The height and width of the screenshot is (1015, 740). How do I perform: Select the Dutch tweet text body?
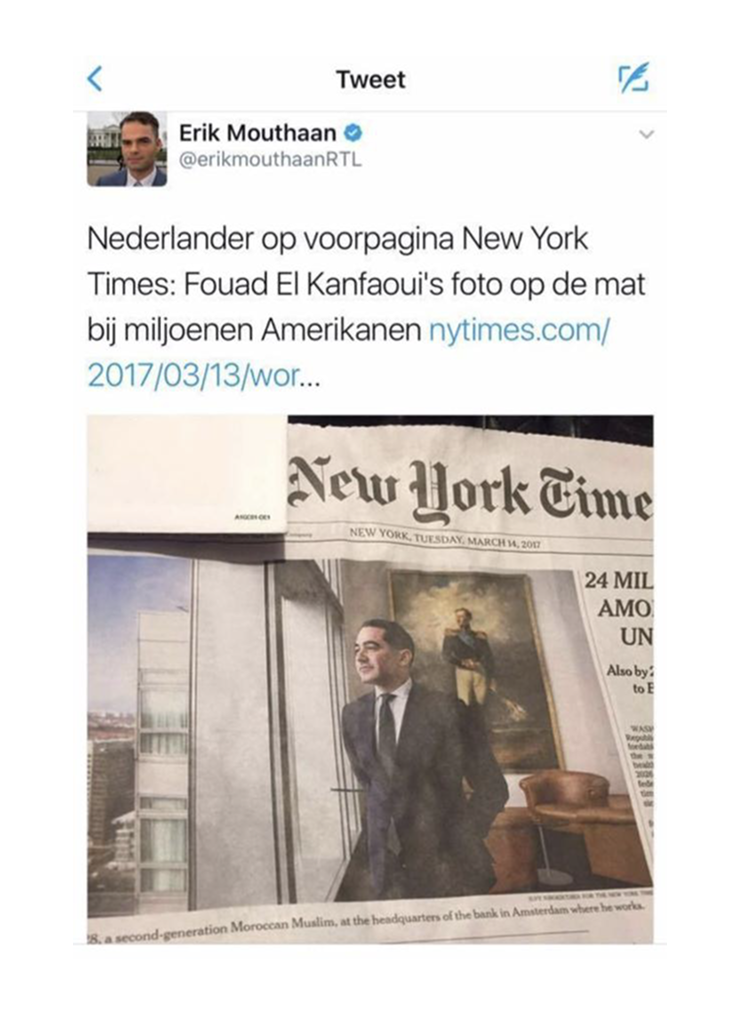pos(366,307)
